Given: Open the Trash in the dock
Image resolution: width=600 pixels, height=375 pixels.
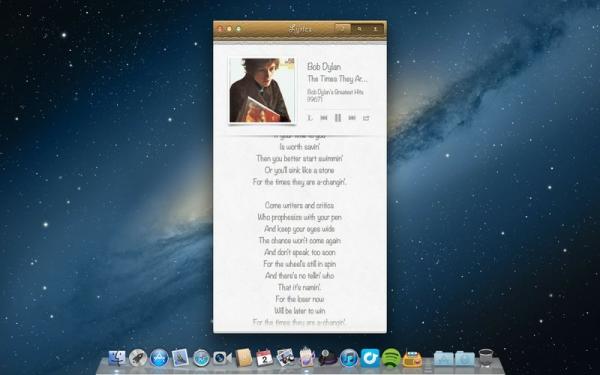Looking at the screenshot, I should tap(486, 358).
